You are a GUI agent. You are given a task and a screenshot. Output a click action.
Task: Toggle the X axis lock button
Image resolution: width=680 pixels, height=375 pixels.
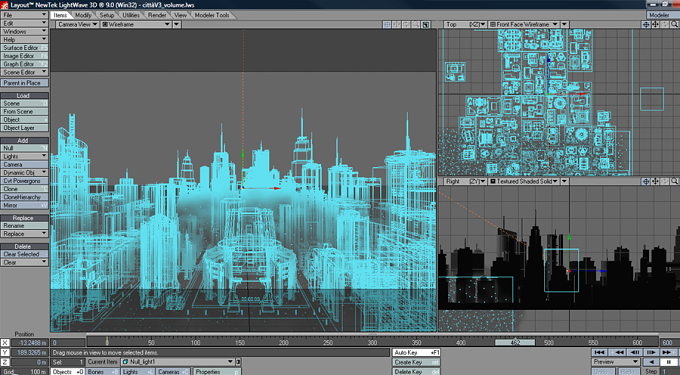(x=5, y=342)
